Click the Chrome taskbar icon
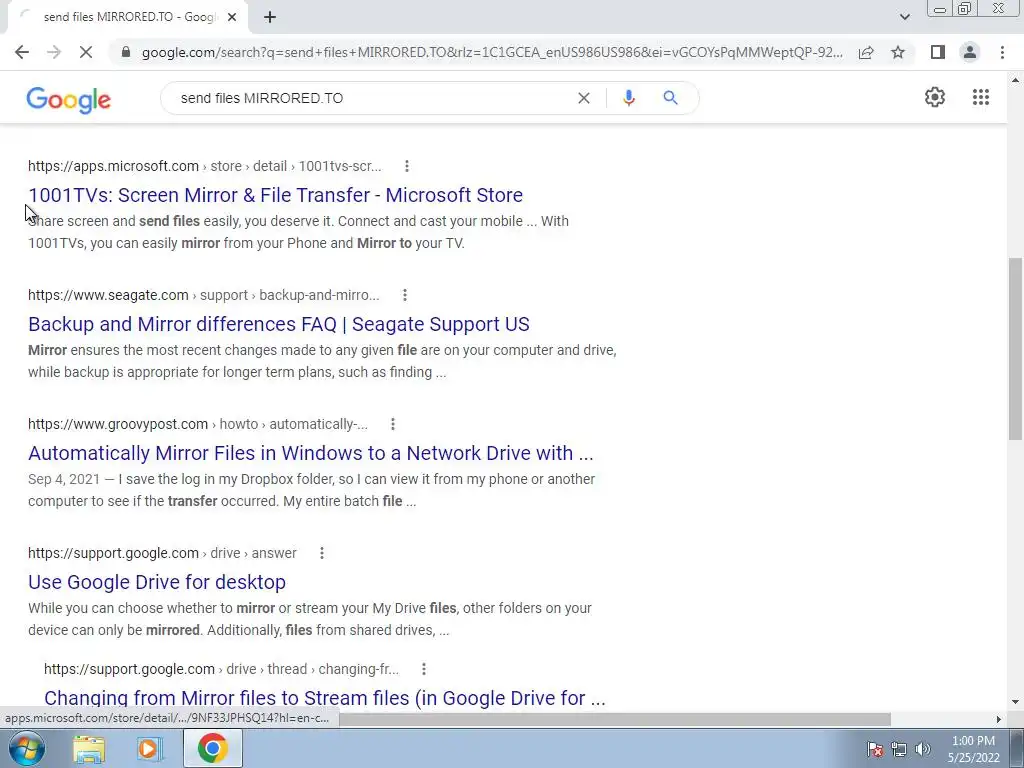The image size is (1024, 768). click(213, 748)
